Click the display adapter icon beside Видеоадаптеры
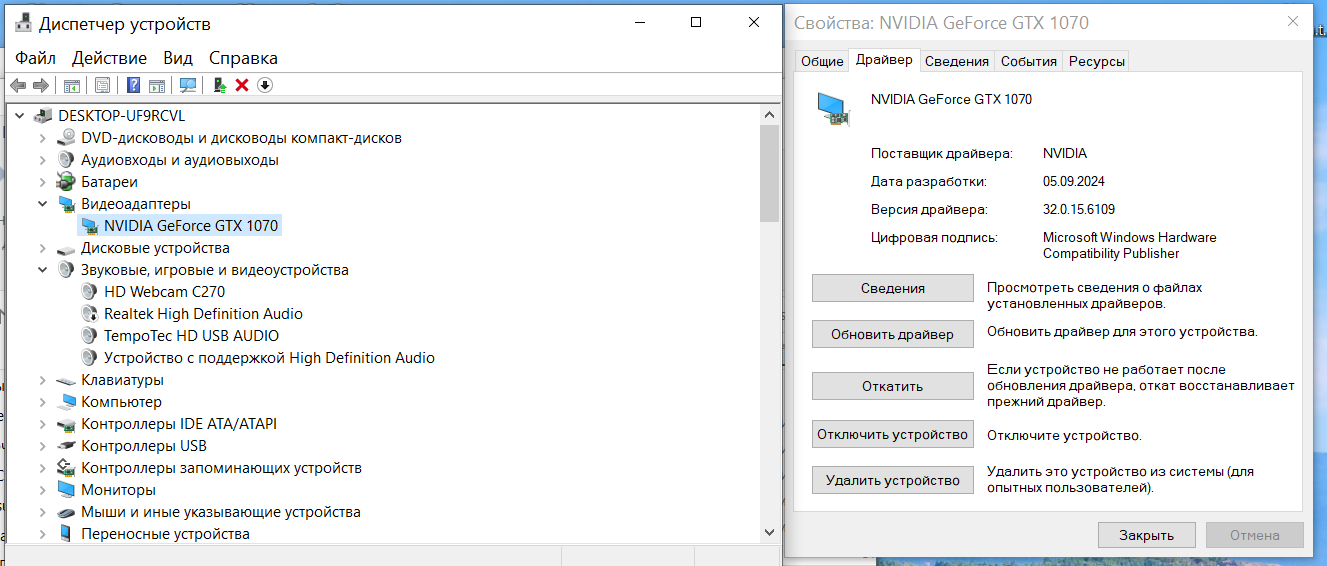The width and height of the screenshot is (1327, 566). click(66, 204)
